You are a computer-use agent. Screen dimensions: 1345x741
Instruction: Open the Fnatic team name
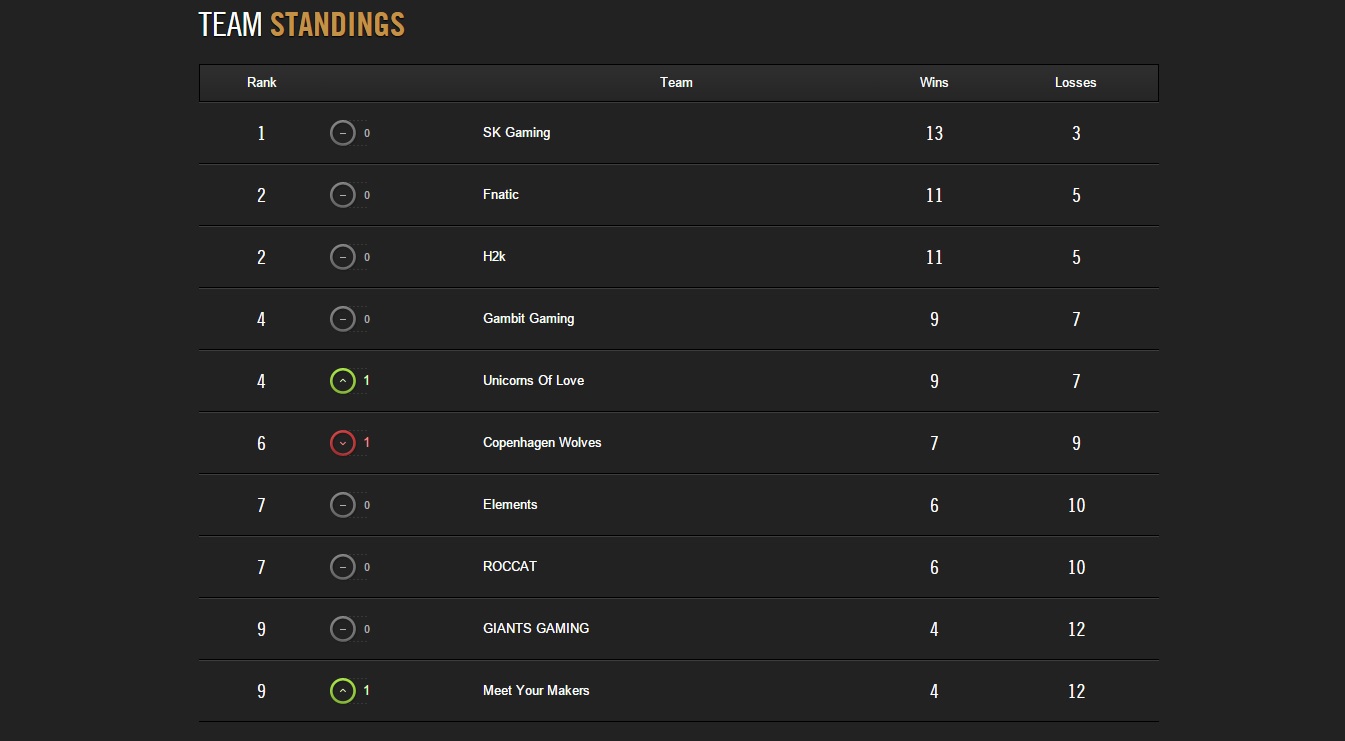[x=501, y=194]
